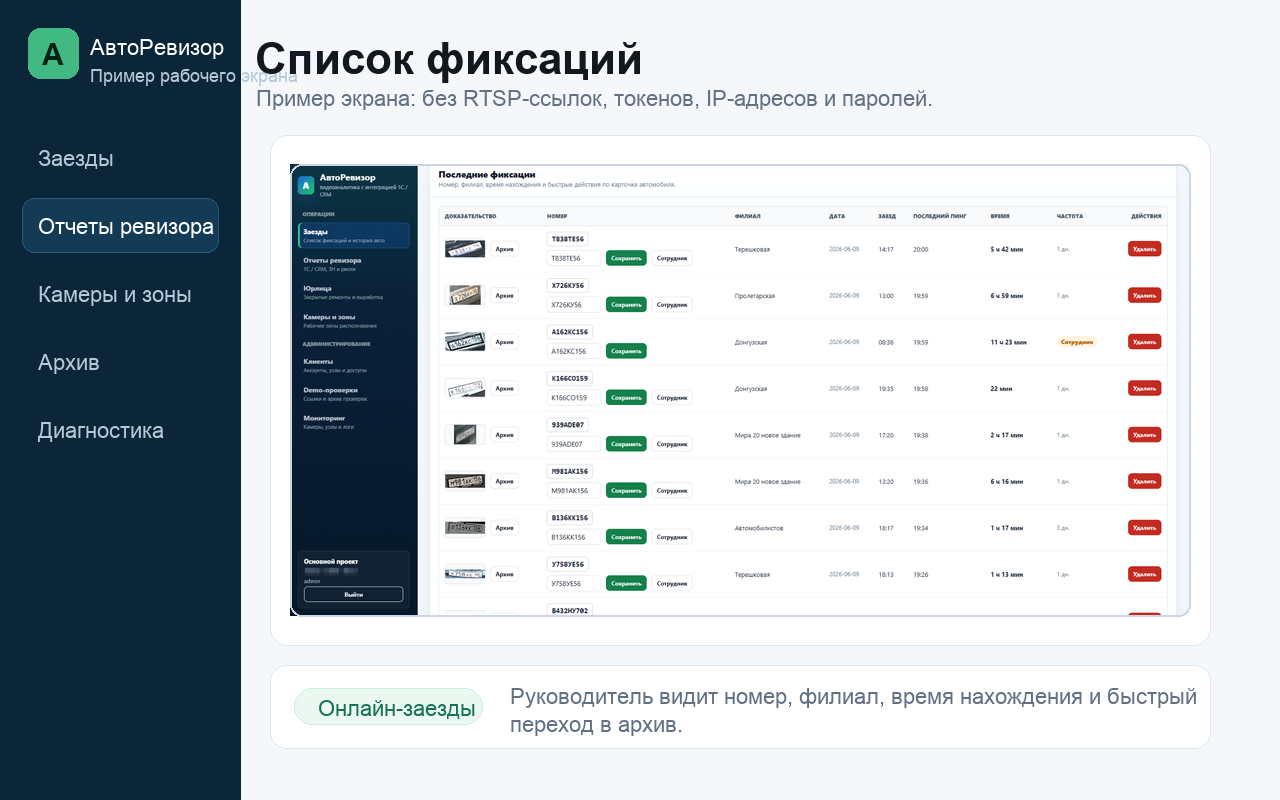
Task: Click the Филиал column header
Action: 746,216
